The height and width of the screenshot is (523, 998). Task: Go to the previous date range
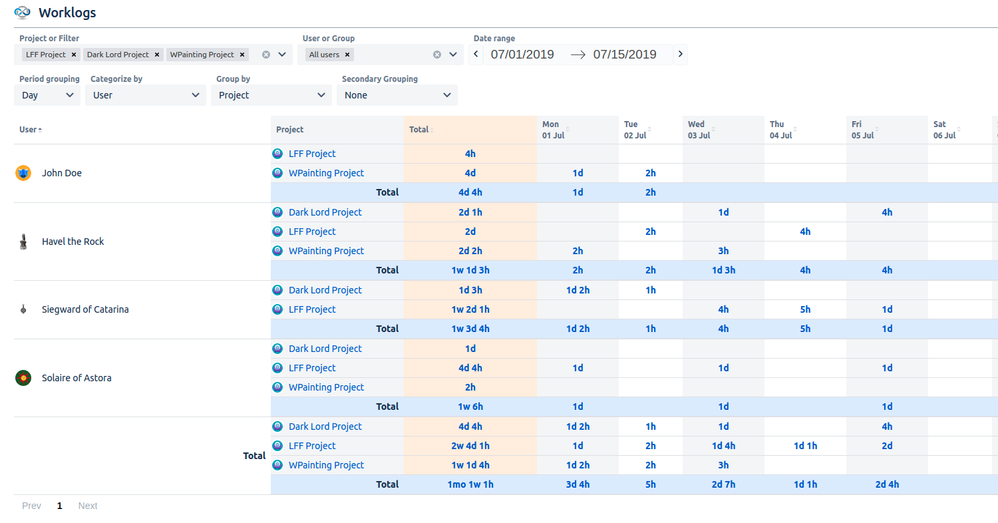[476, 54]
